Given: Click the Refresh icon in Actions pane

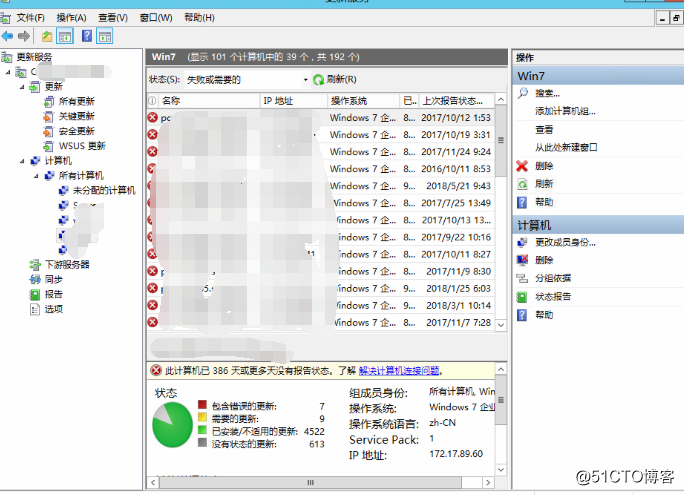Looking at the screenshot, I should point(522,184).
